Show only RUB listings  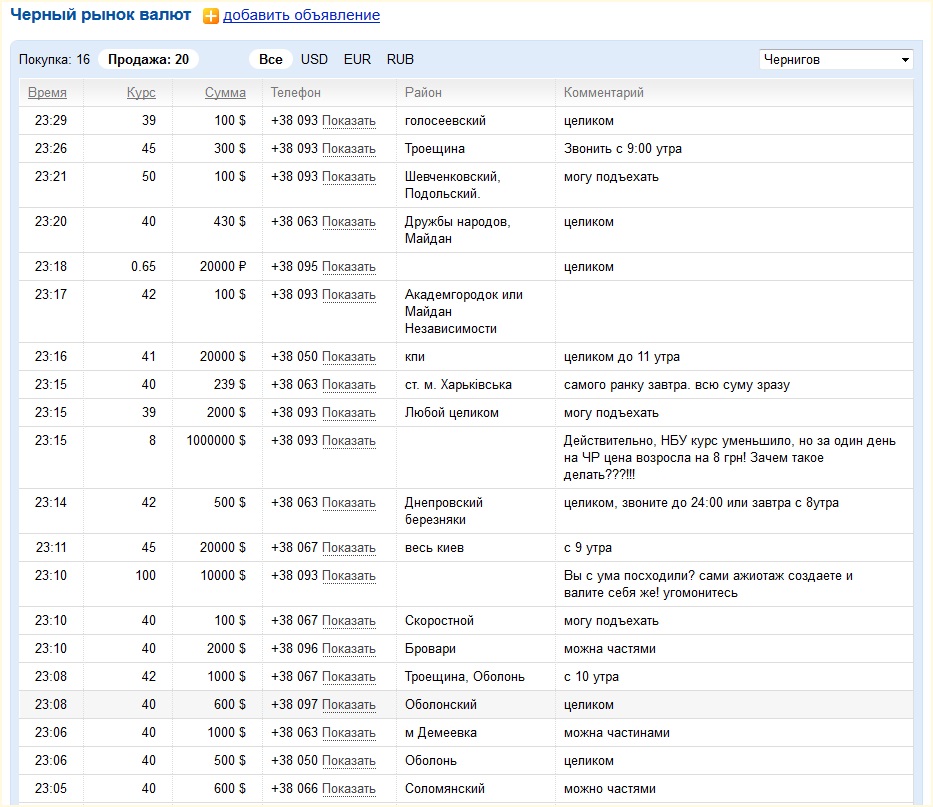coord(400,59)
